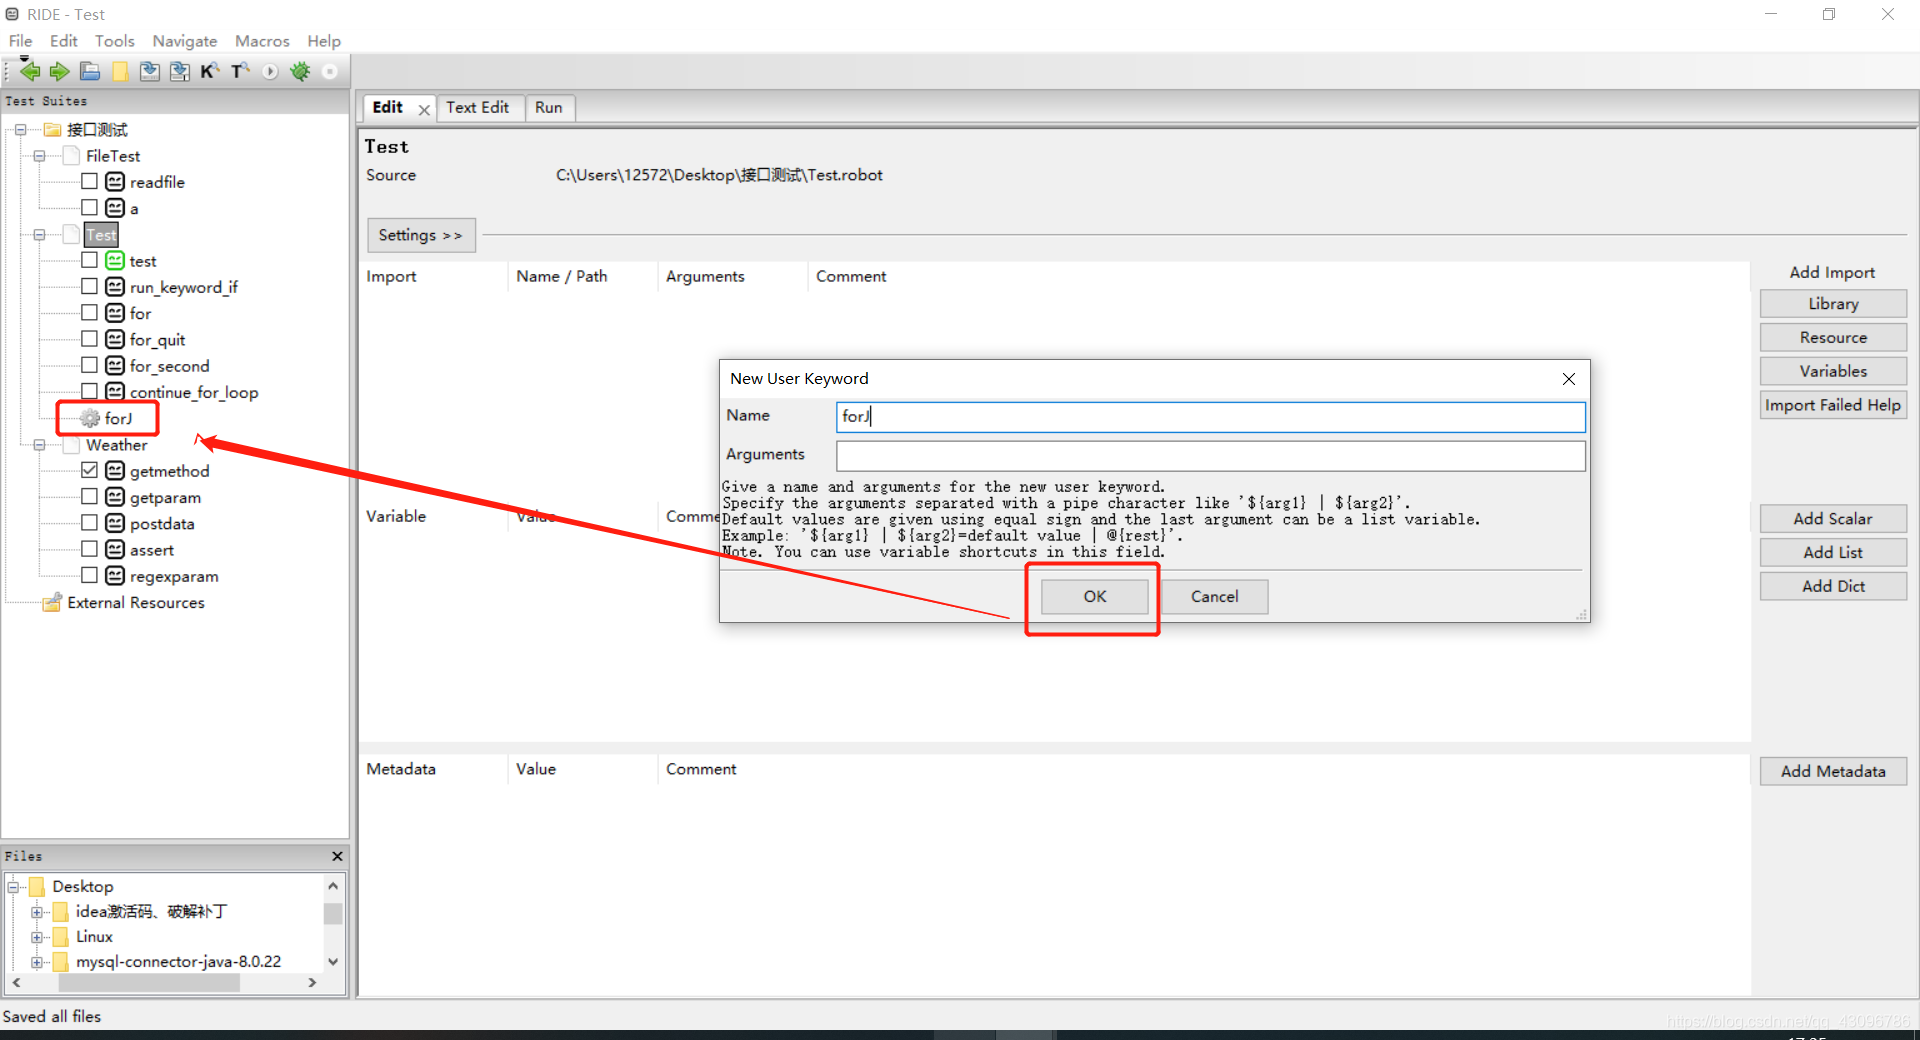Run tests in debug mode (bug icon)
This screenshot has width=1920, height=1040.
coord(300,71)
